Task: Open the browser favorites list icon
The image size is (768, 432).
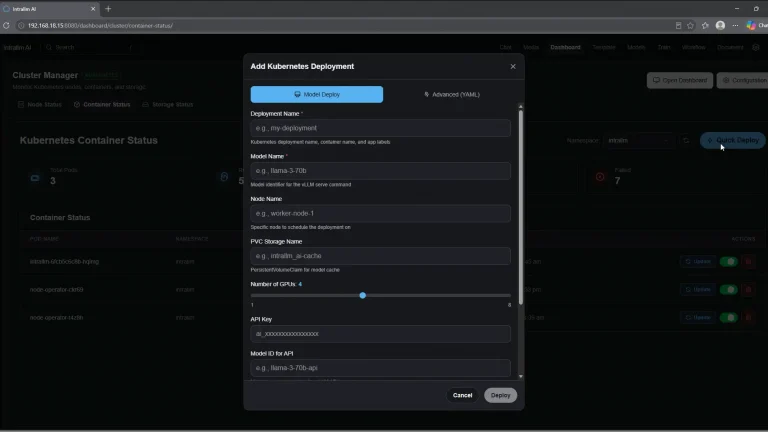Action: (705, 25)
